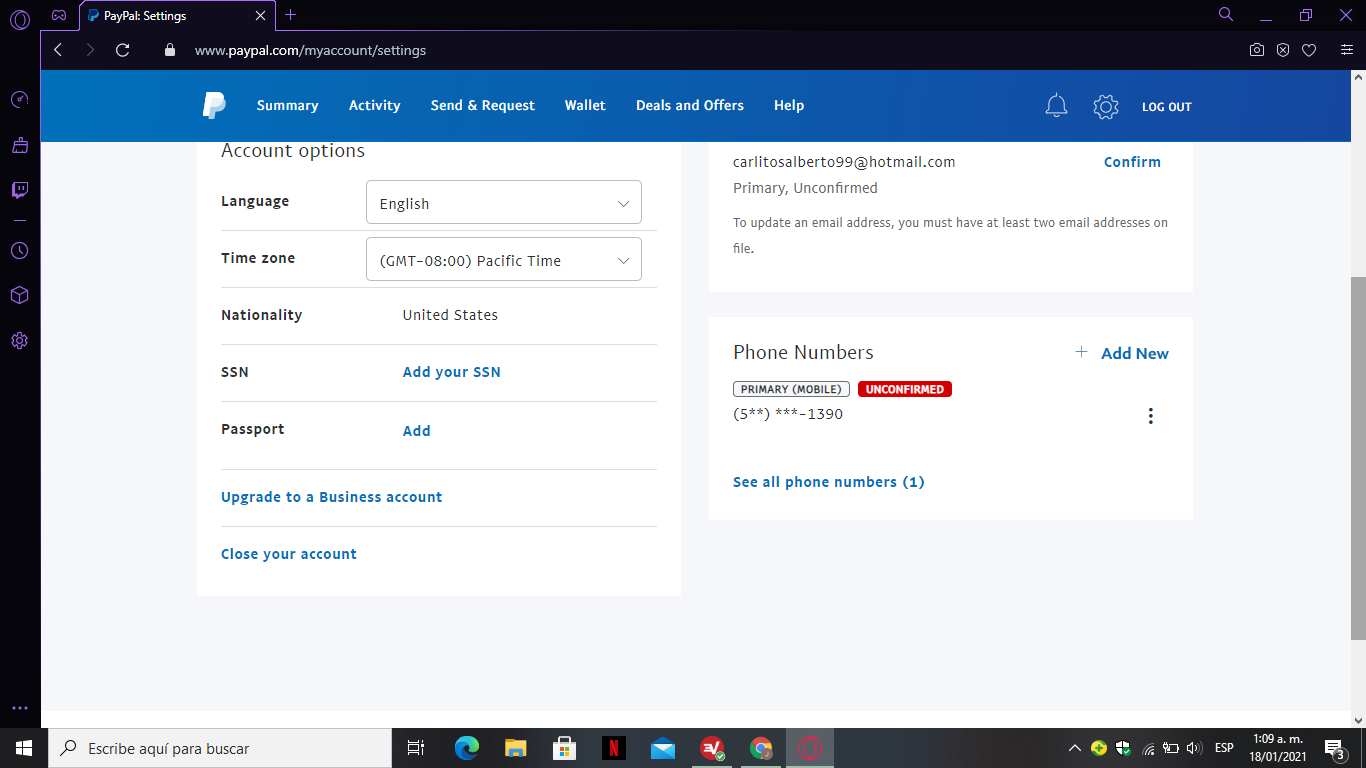Click LOG OUT
The width and height of the screenshot is (1366, 768).
pos(1167,107)
